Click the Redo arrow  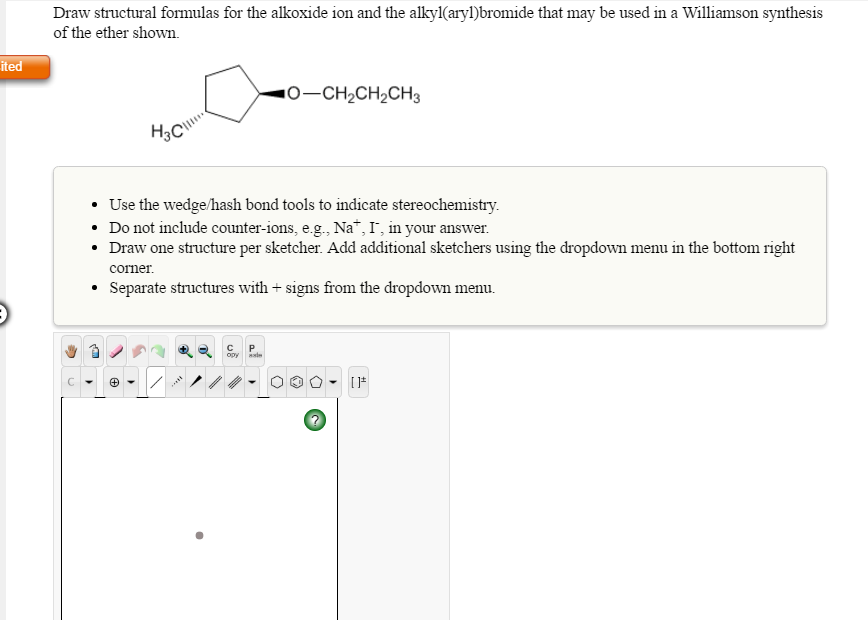pos(159,351)
